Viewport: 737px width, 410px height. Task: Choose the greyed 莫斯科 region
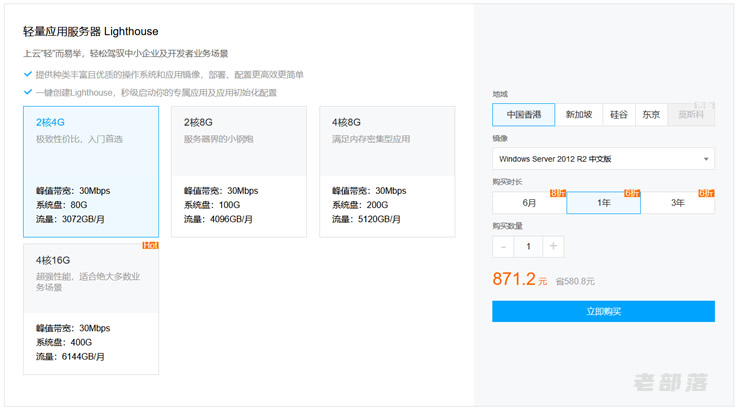691,115
